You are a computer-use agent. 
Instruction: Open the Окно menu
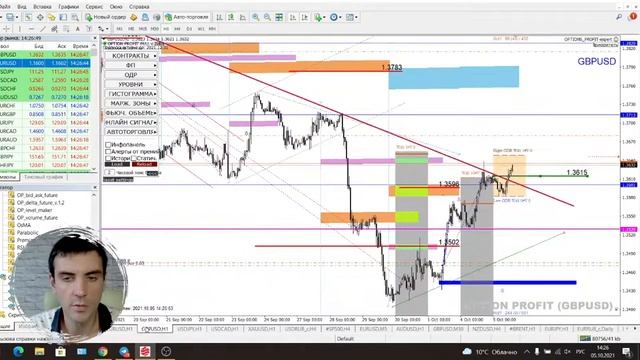tap(116, 7)
